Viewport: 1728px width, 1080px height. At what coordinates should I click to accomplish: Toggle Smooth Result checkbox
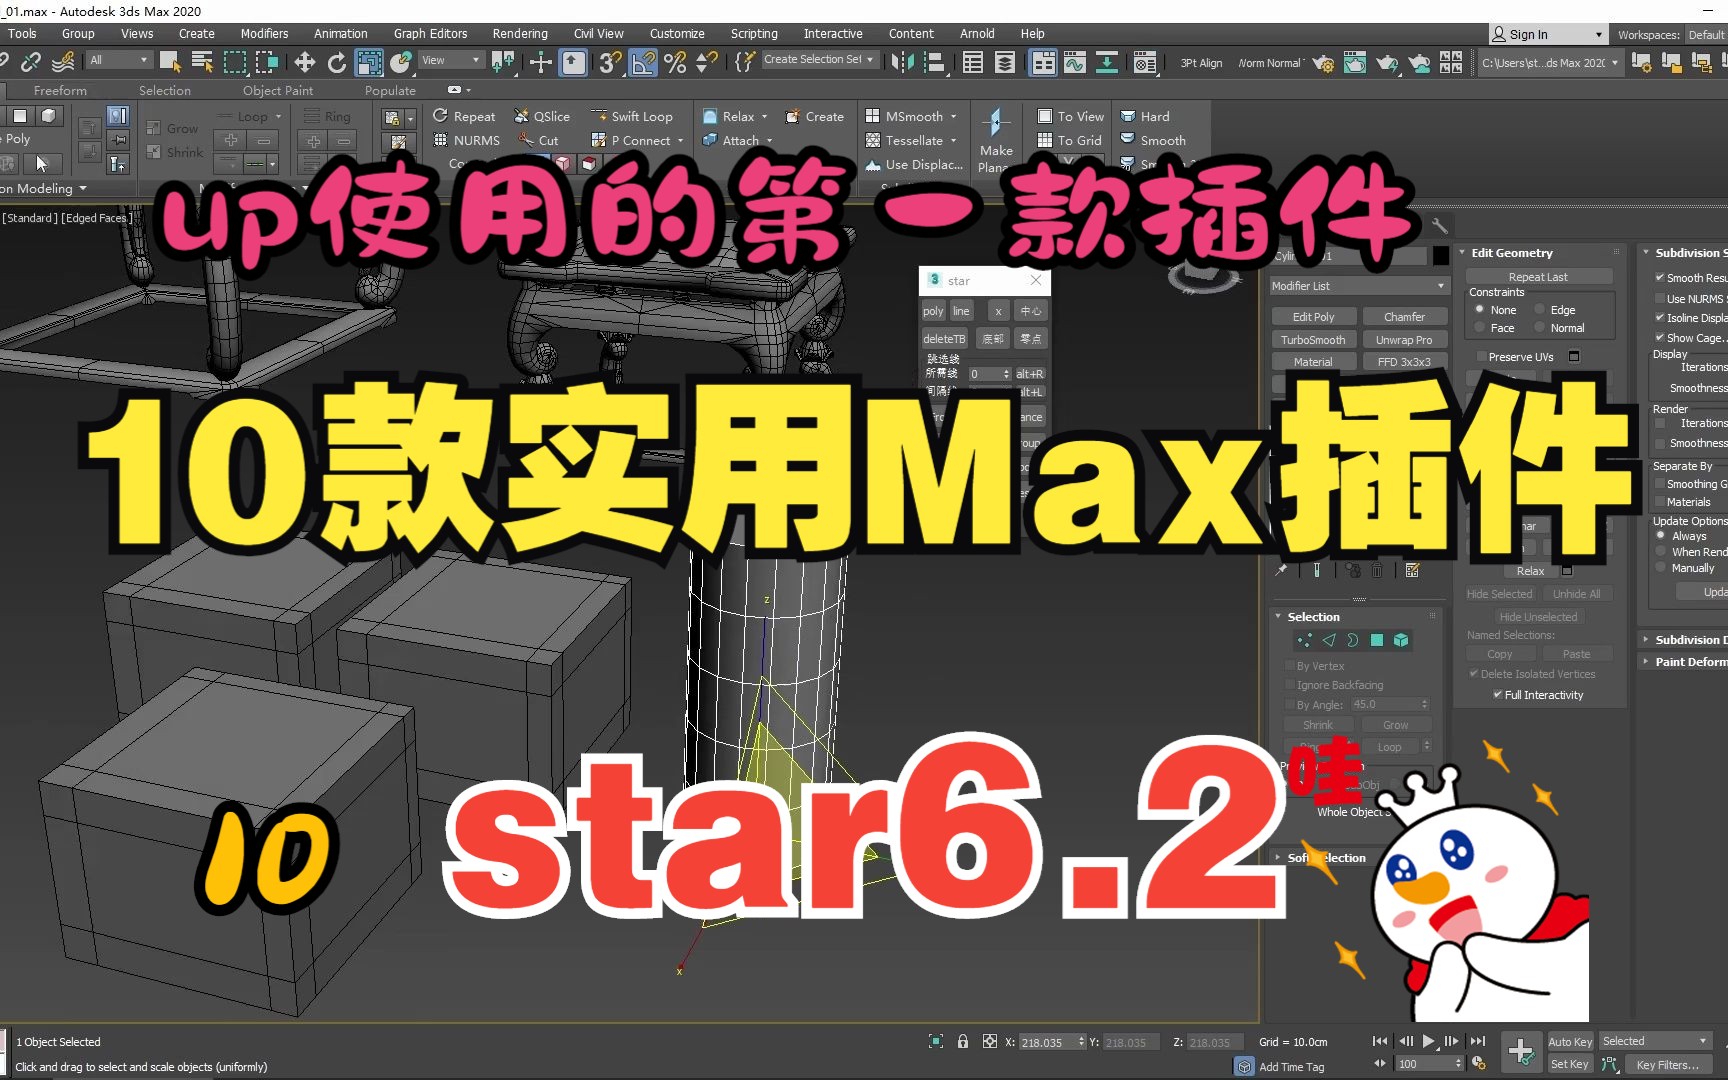(x=1660, y=278)
